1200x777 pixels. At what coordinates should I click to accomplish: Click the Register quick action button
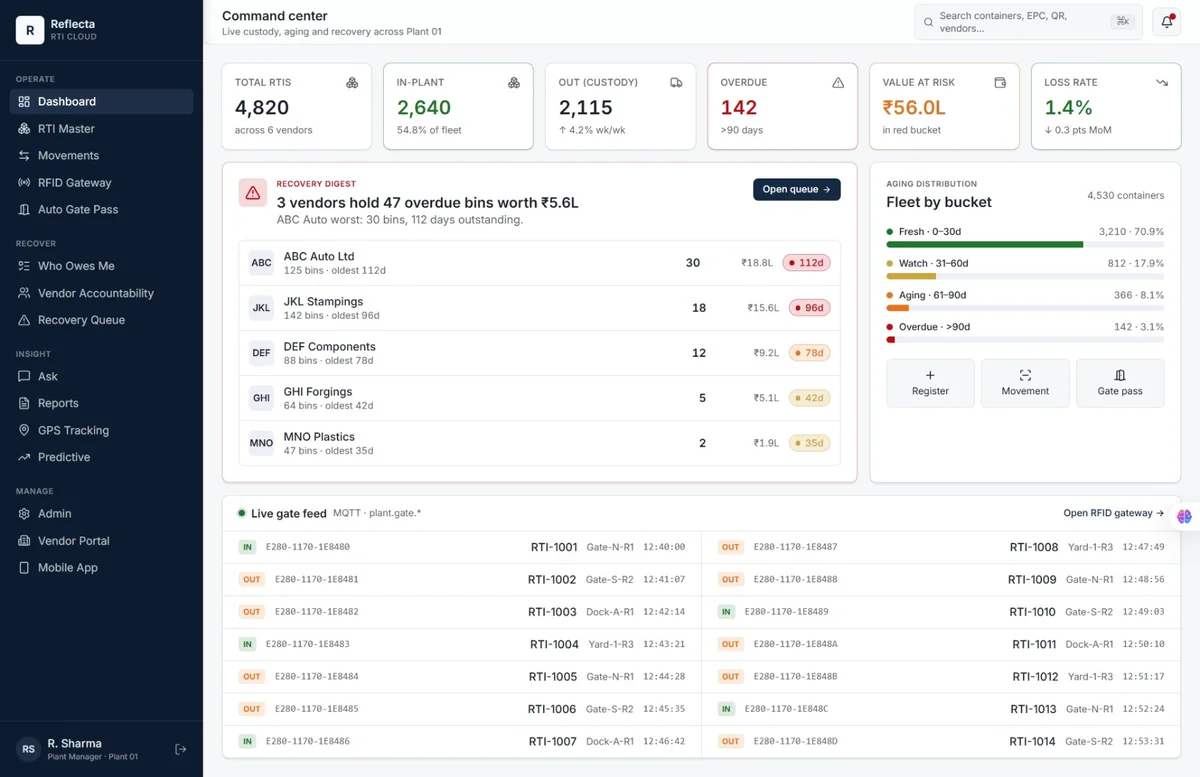click(930, 383)
